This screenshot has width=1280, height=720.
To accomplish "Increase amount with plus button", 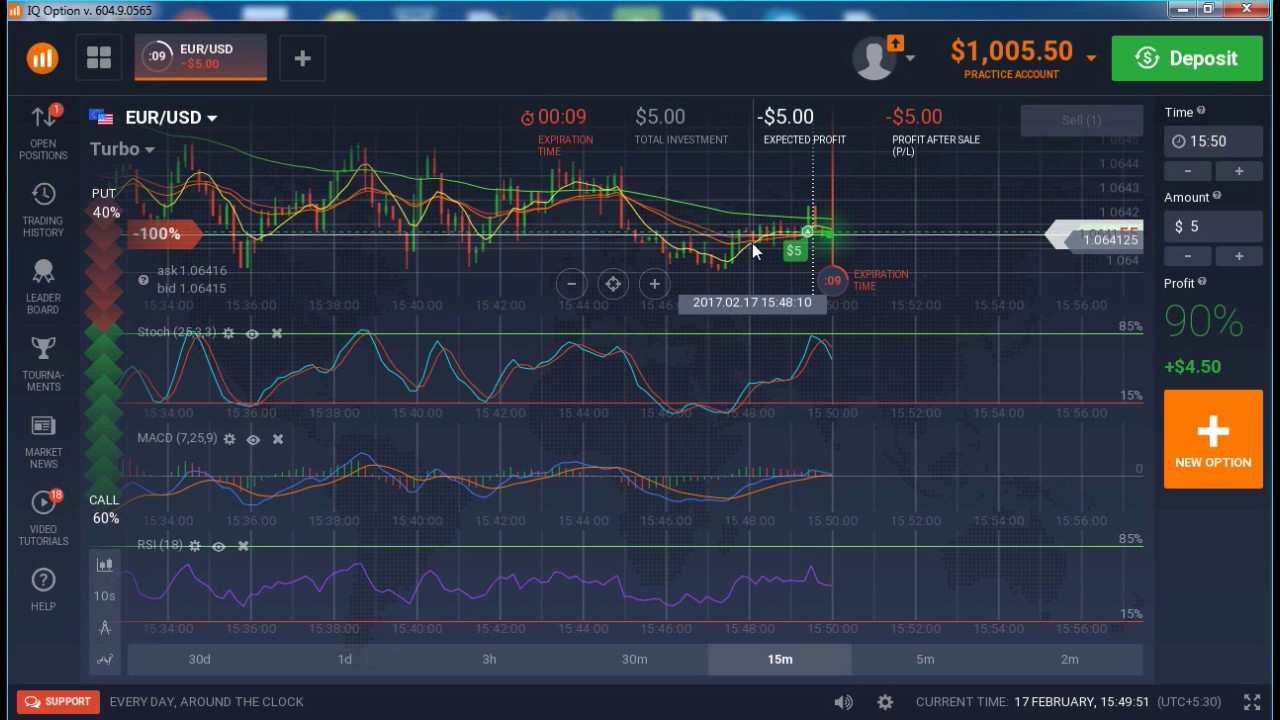I will (x=1239, y=256).
